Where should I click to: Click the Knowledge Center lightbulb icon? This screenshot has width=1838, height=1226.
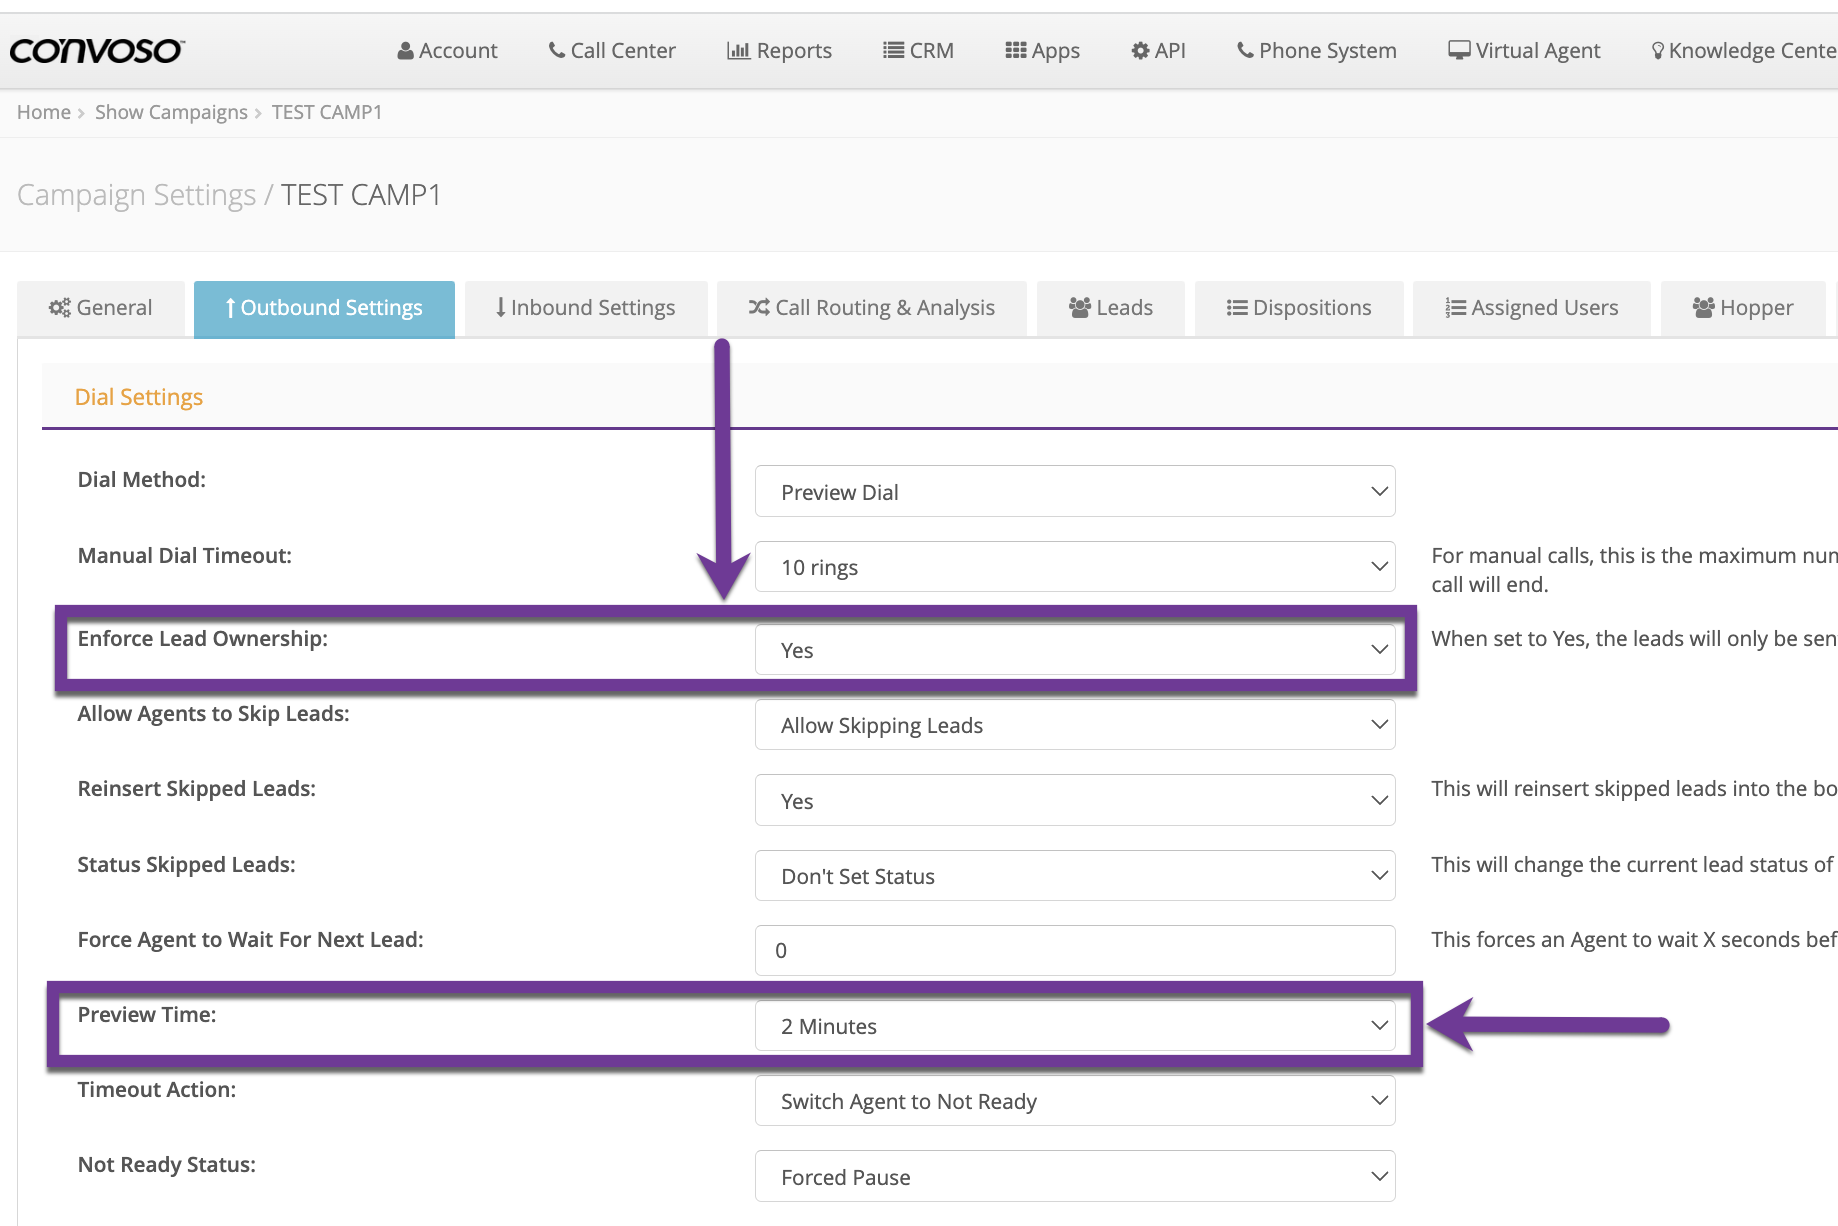(x=1657, y=50)
